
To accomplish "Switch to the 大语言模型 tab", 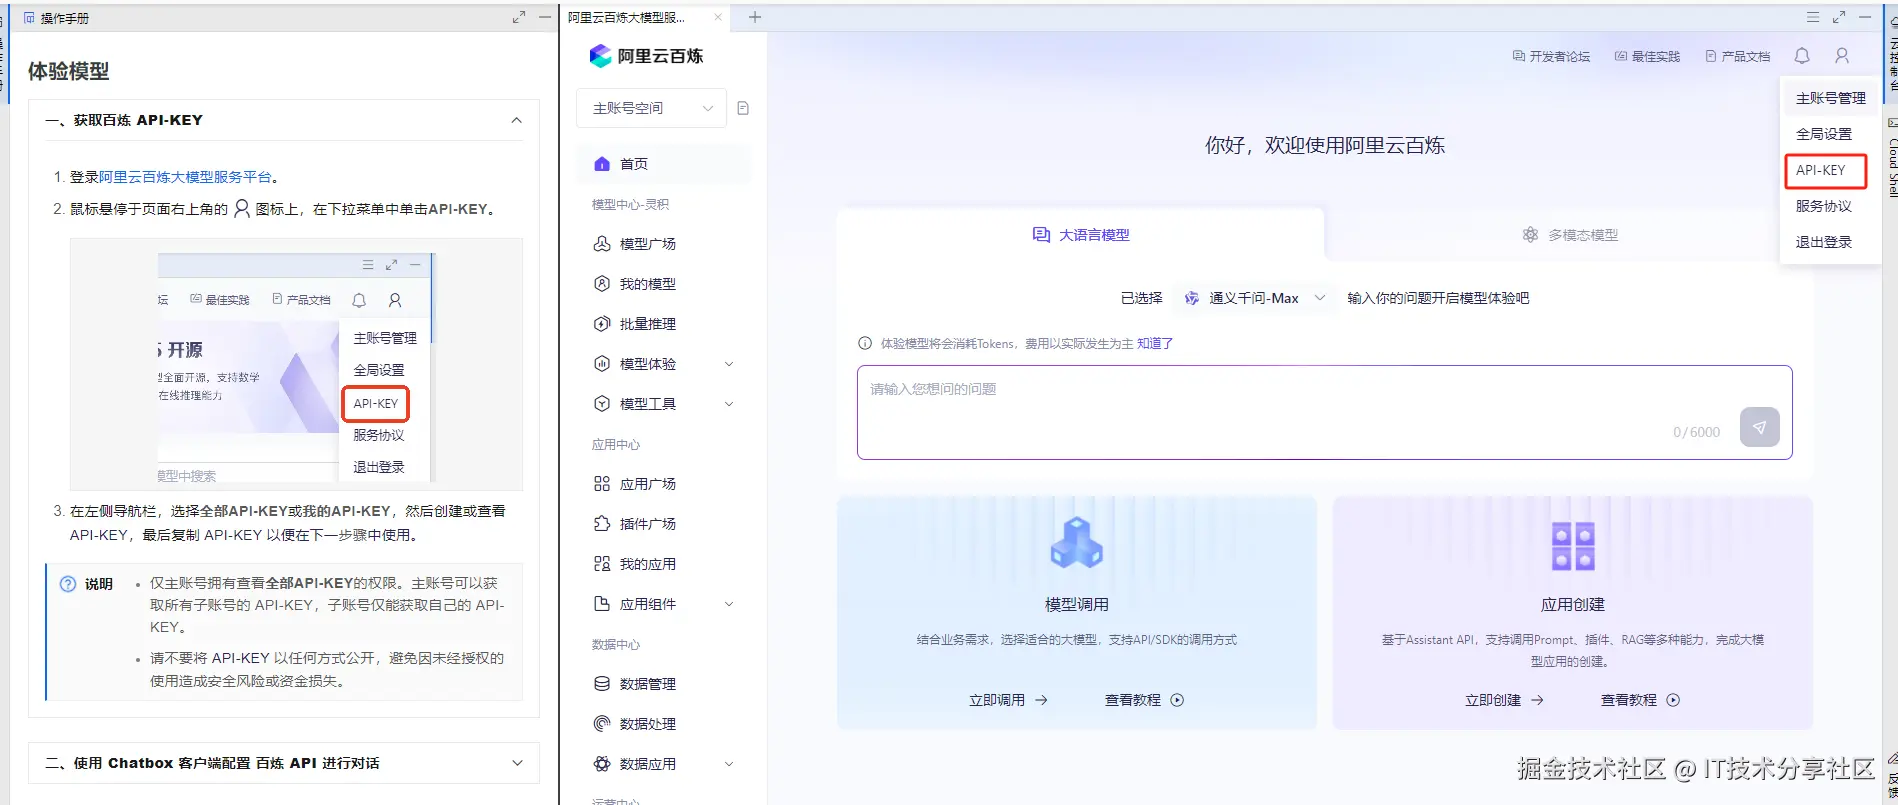I will [1080, 235].
